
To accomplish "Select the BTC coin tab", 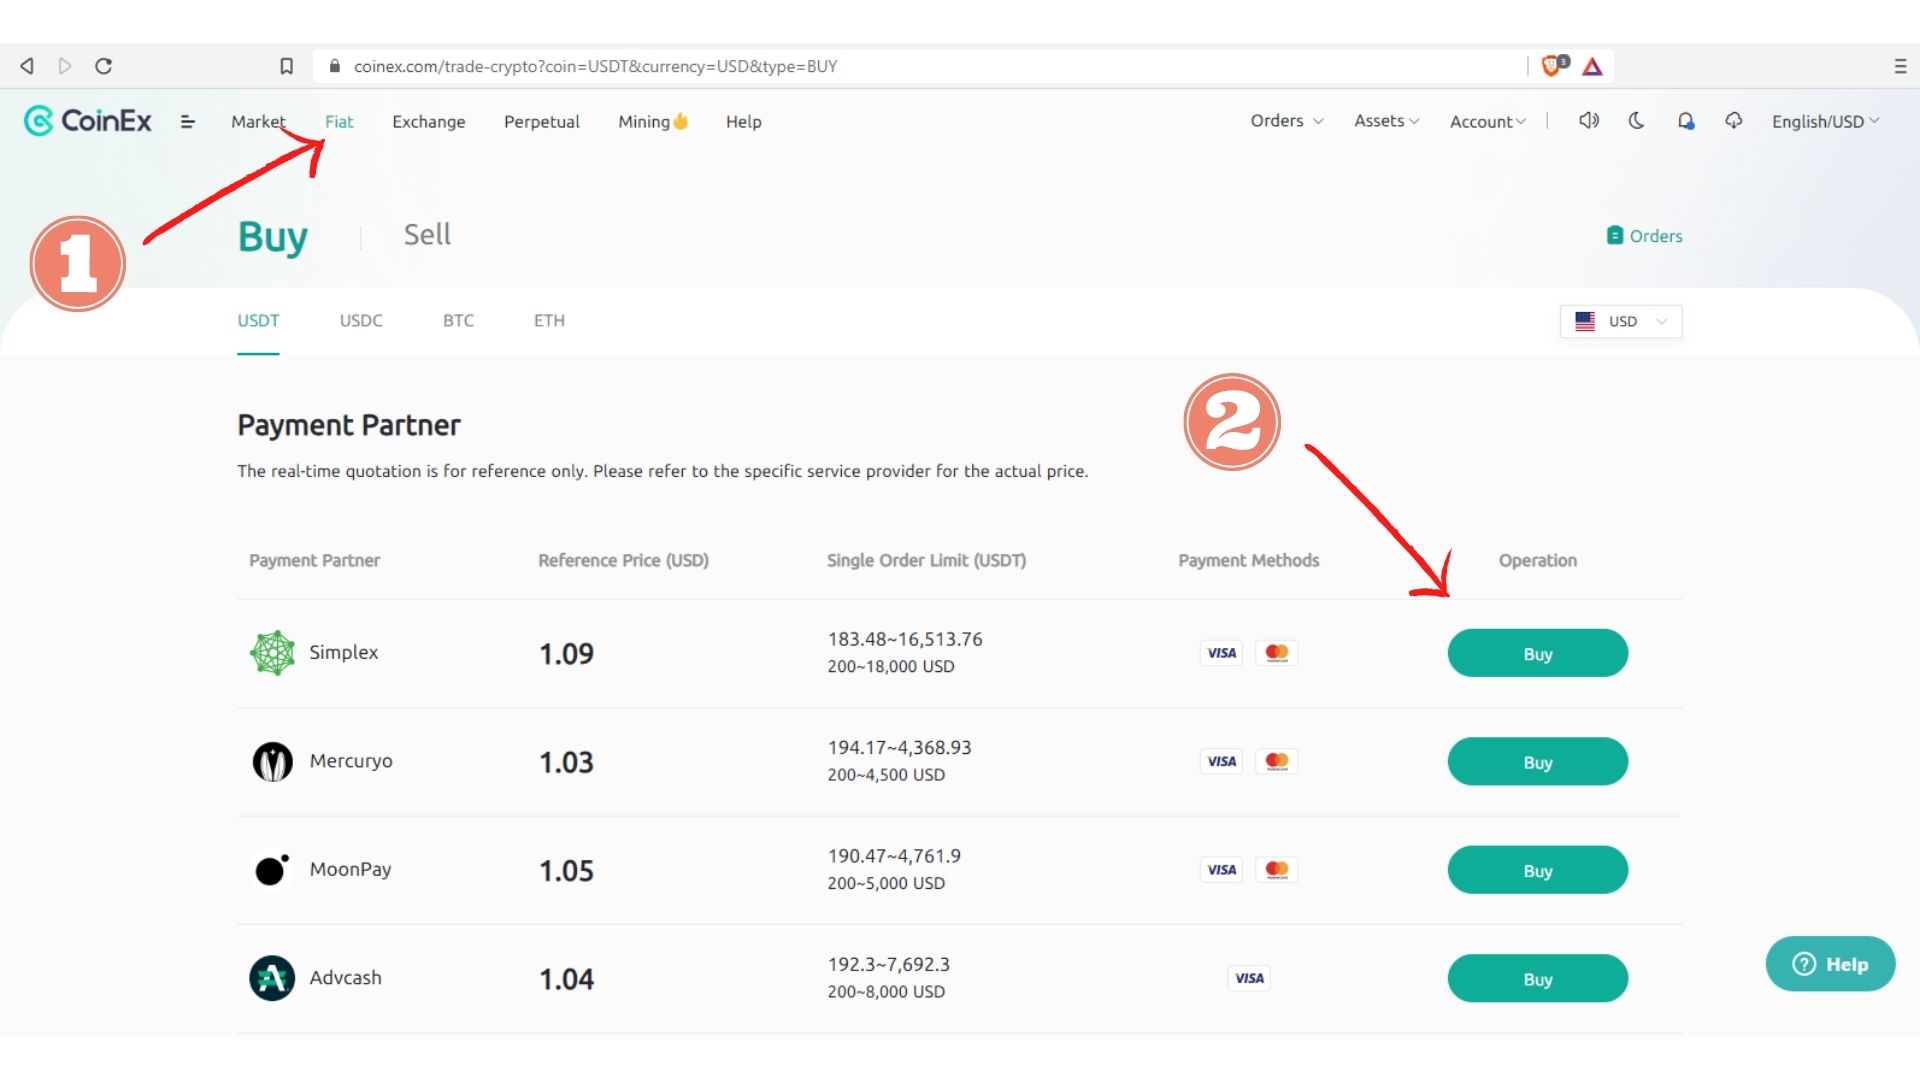I will 459,321.
